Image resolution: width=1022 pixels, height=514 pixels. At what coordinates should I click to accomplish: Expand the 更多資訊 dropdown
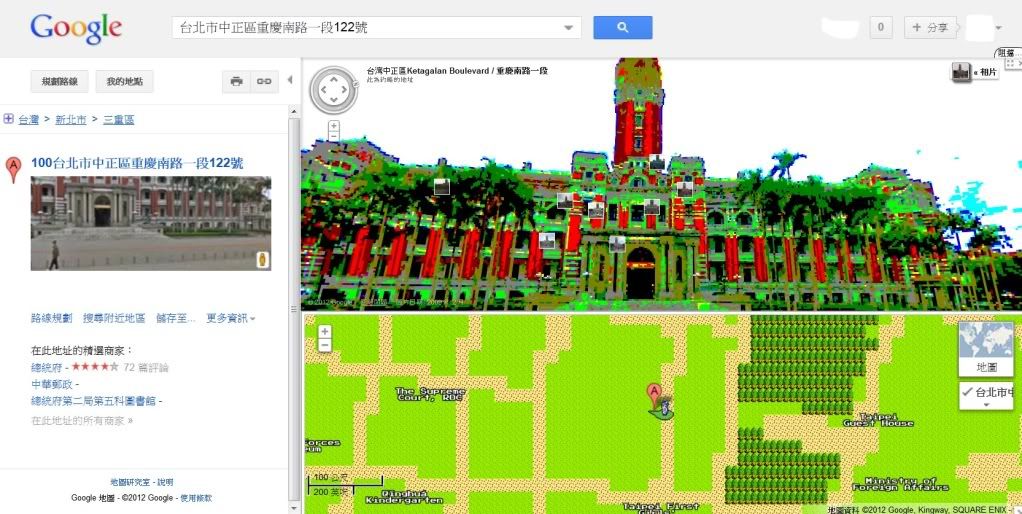231,318
